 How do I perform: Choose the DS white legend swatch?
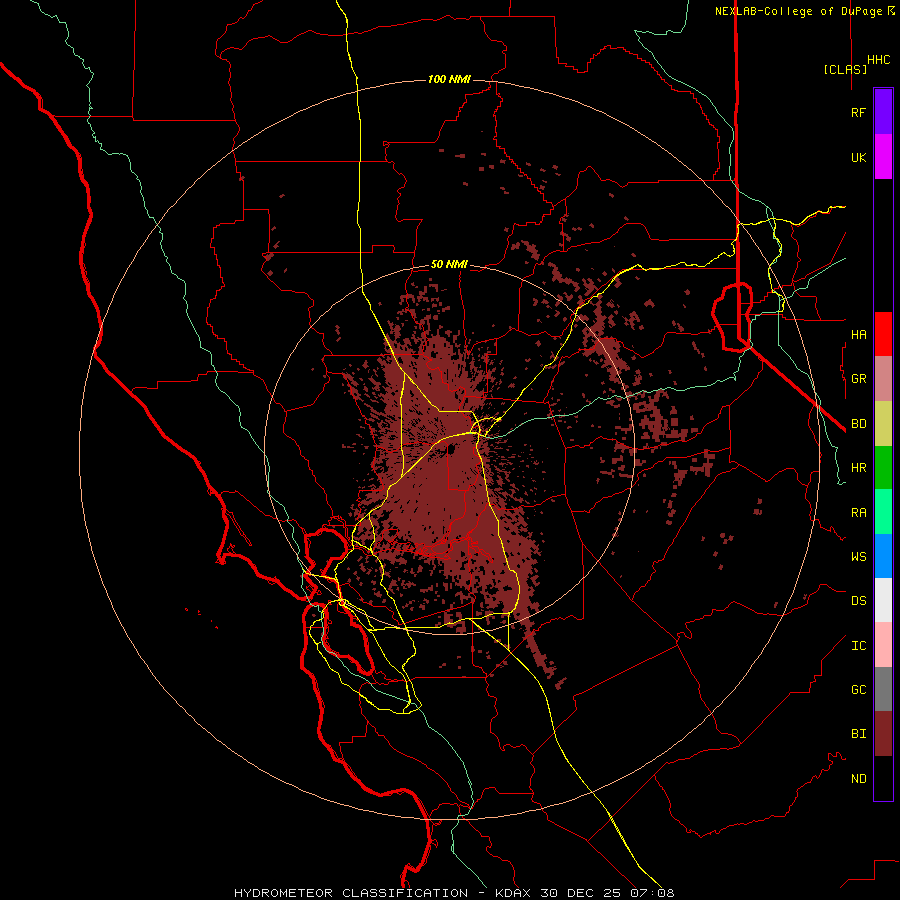(883, 600)
